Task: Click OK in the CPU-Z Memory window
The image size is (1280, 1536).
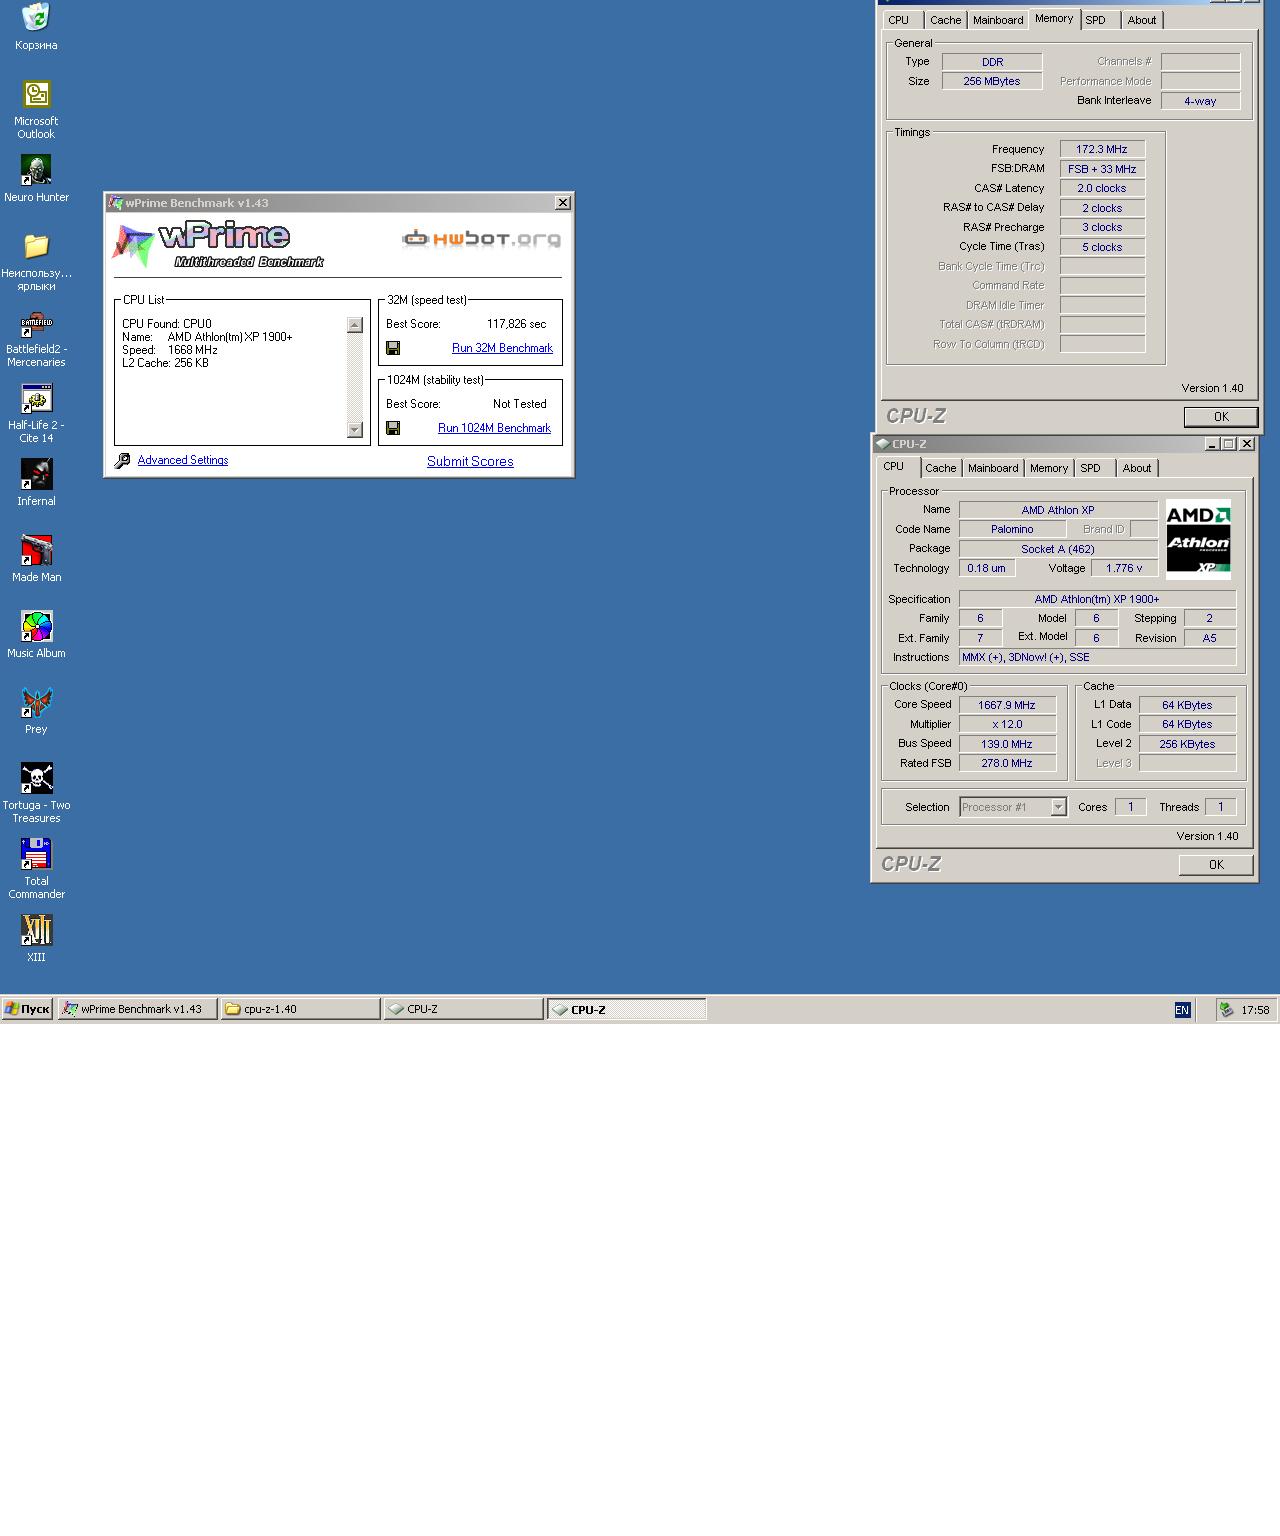Action: [x=1221, y=416]
